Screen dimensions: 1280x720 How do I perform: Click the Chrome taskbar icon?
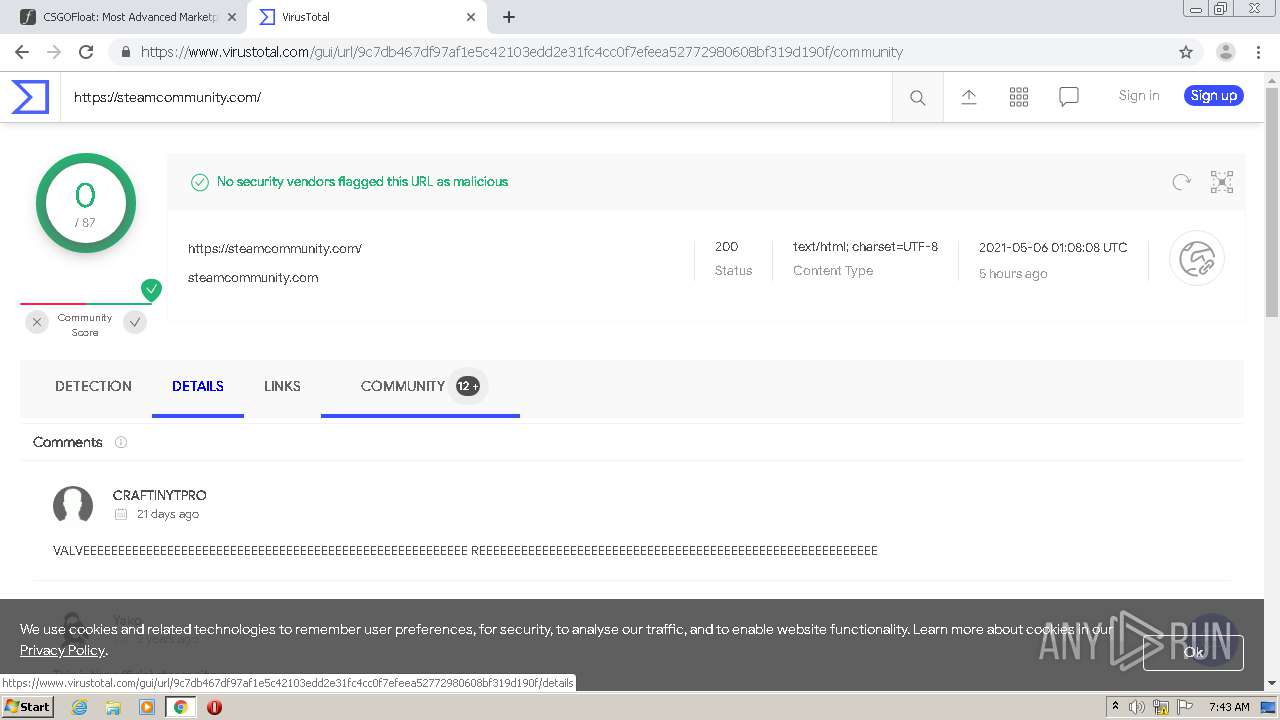click(181, 707)
